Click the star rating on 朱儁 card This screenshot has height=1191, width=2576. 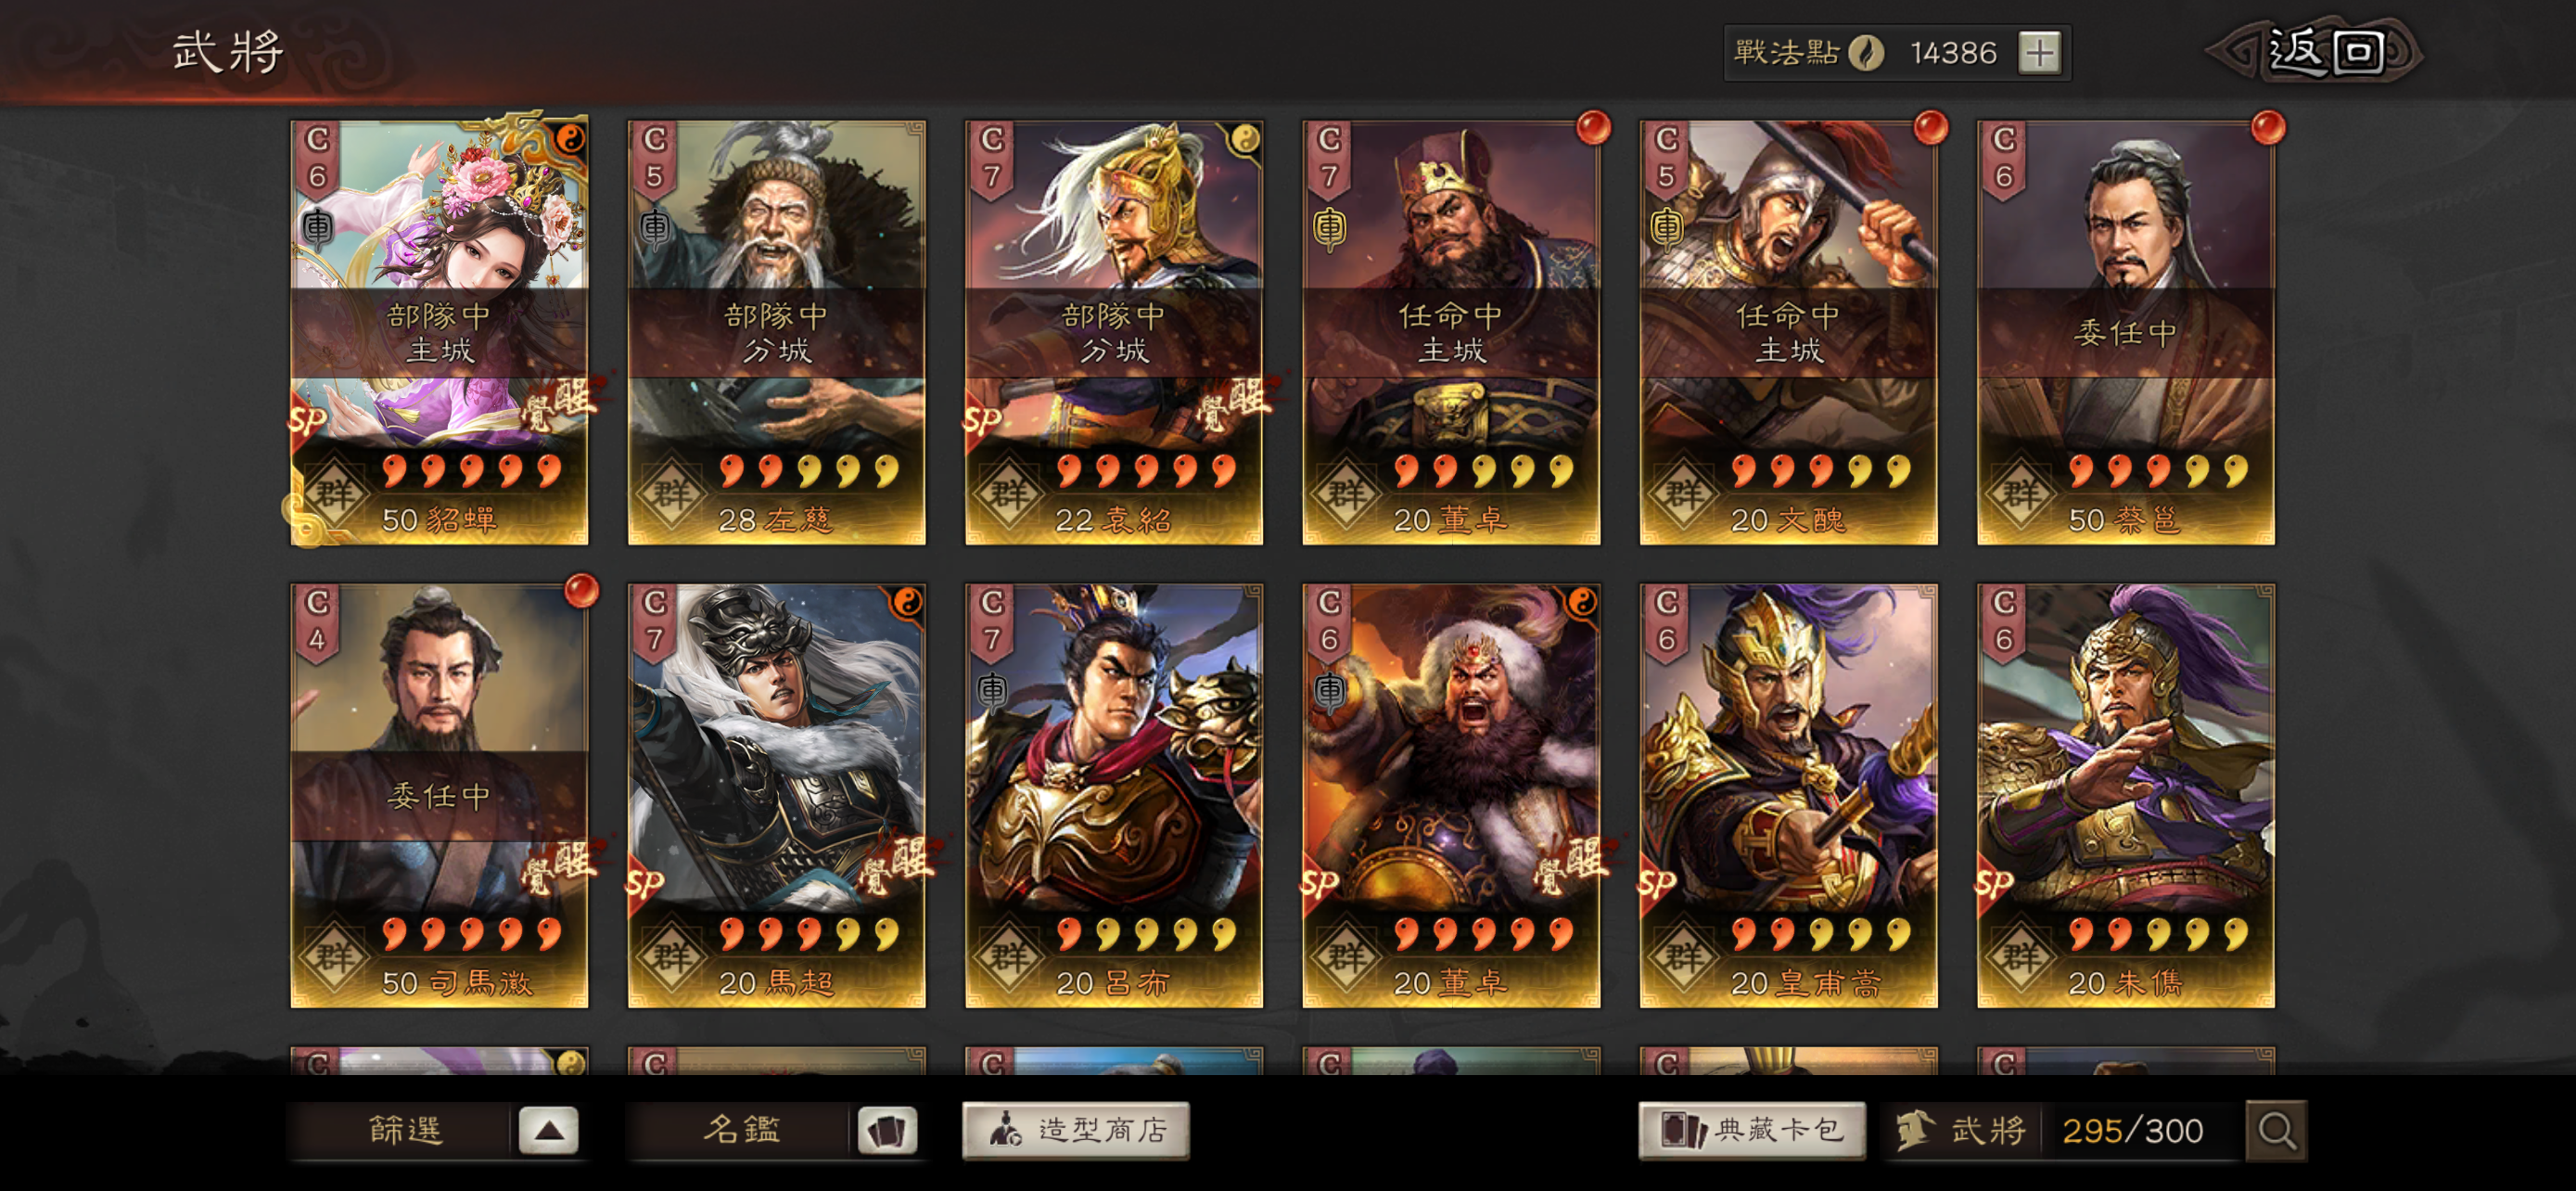[x=2158, y=933]
